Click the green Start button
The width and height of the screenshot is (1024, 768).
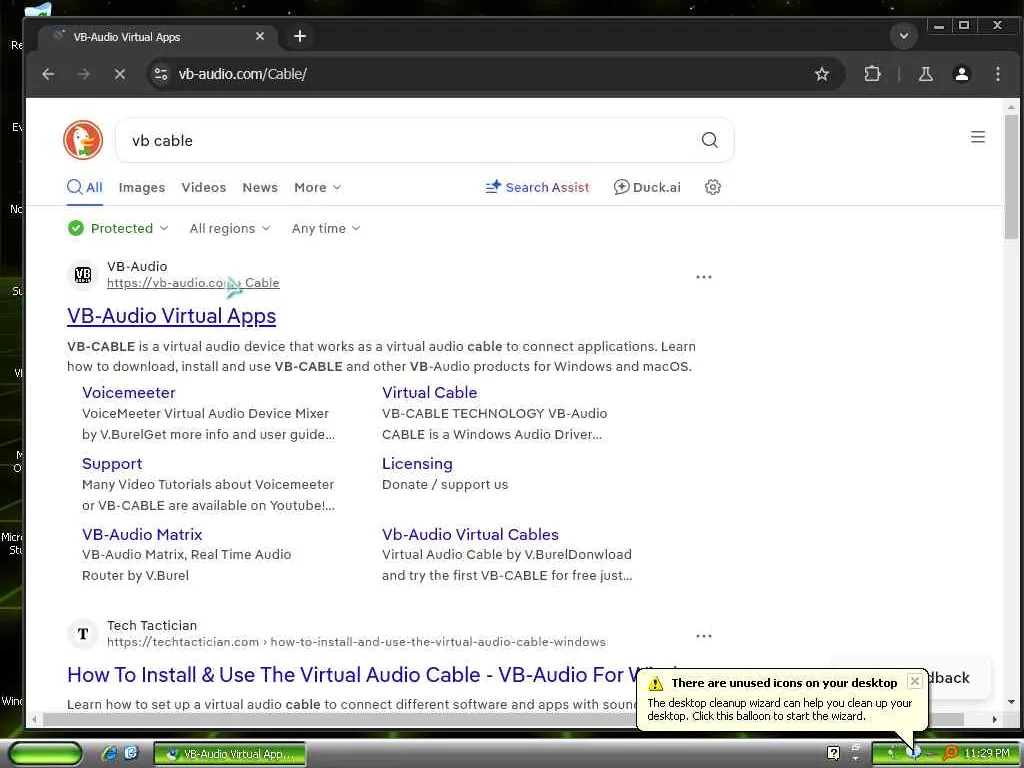[x=45, y=754]
